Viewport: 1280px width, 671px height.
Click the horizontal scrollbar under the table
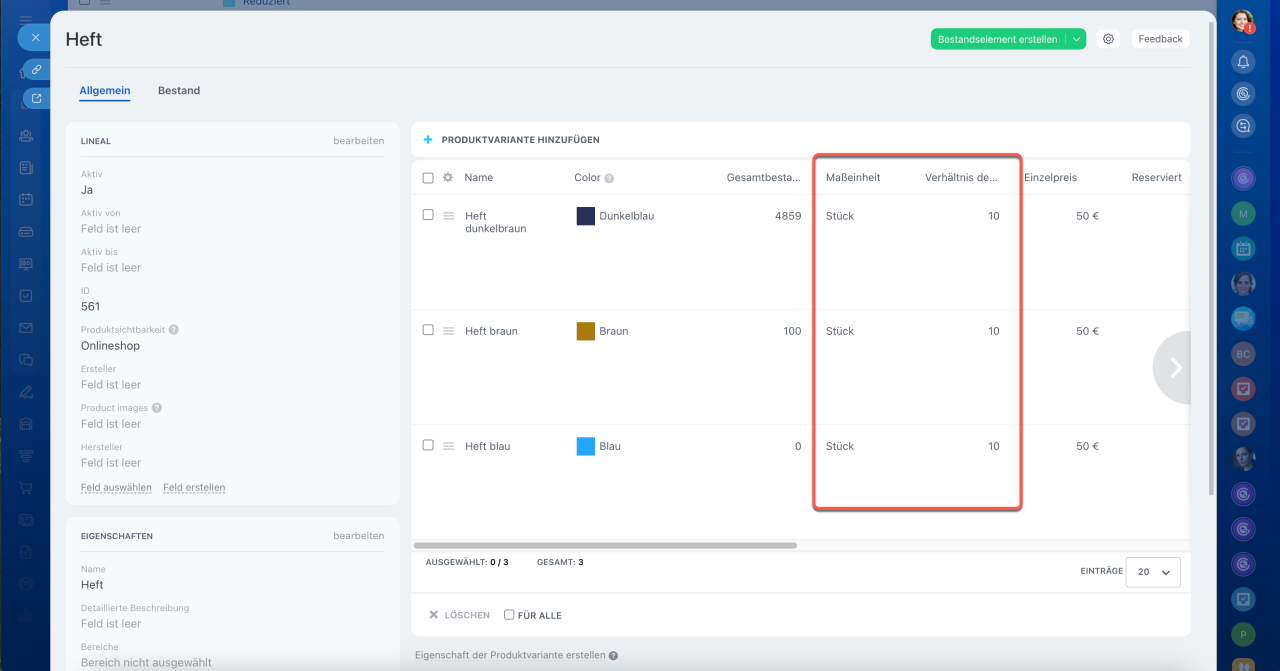[x=606, y=546]
